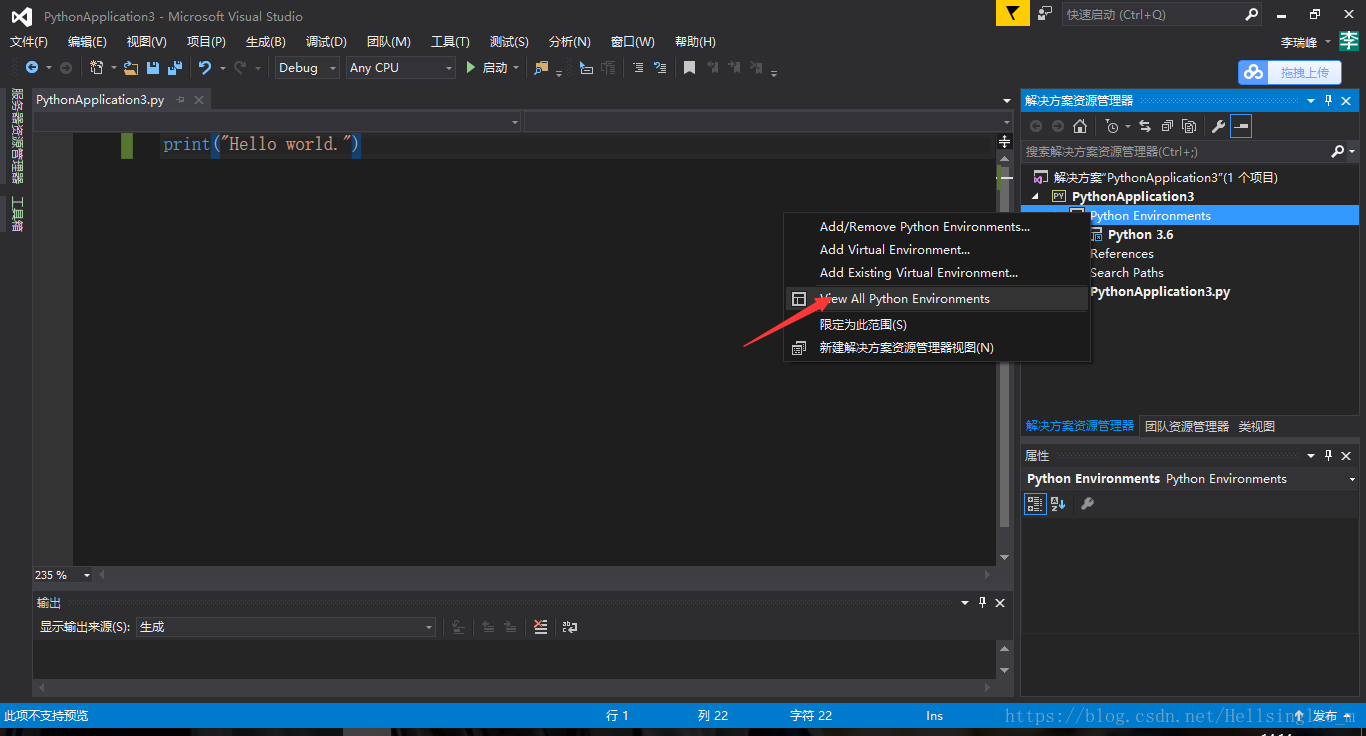This screenshot has height=736, width=1366.
Task: Open the dropdown arrow beside the 启动 button
Action: click(516, 68)
